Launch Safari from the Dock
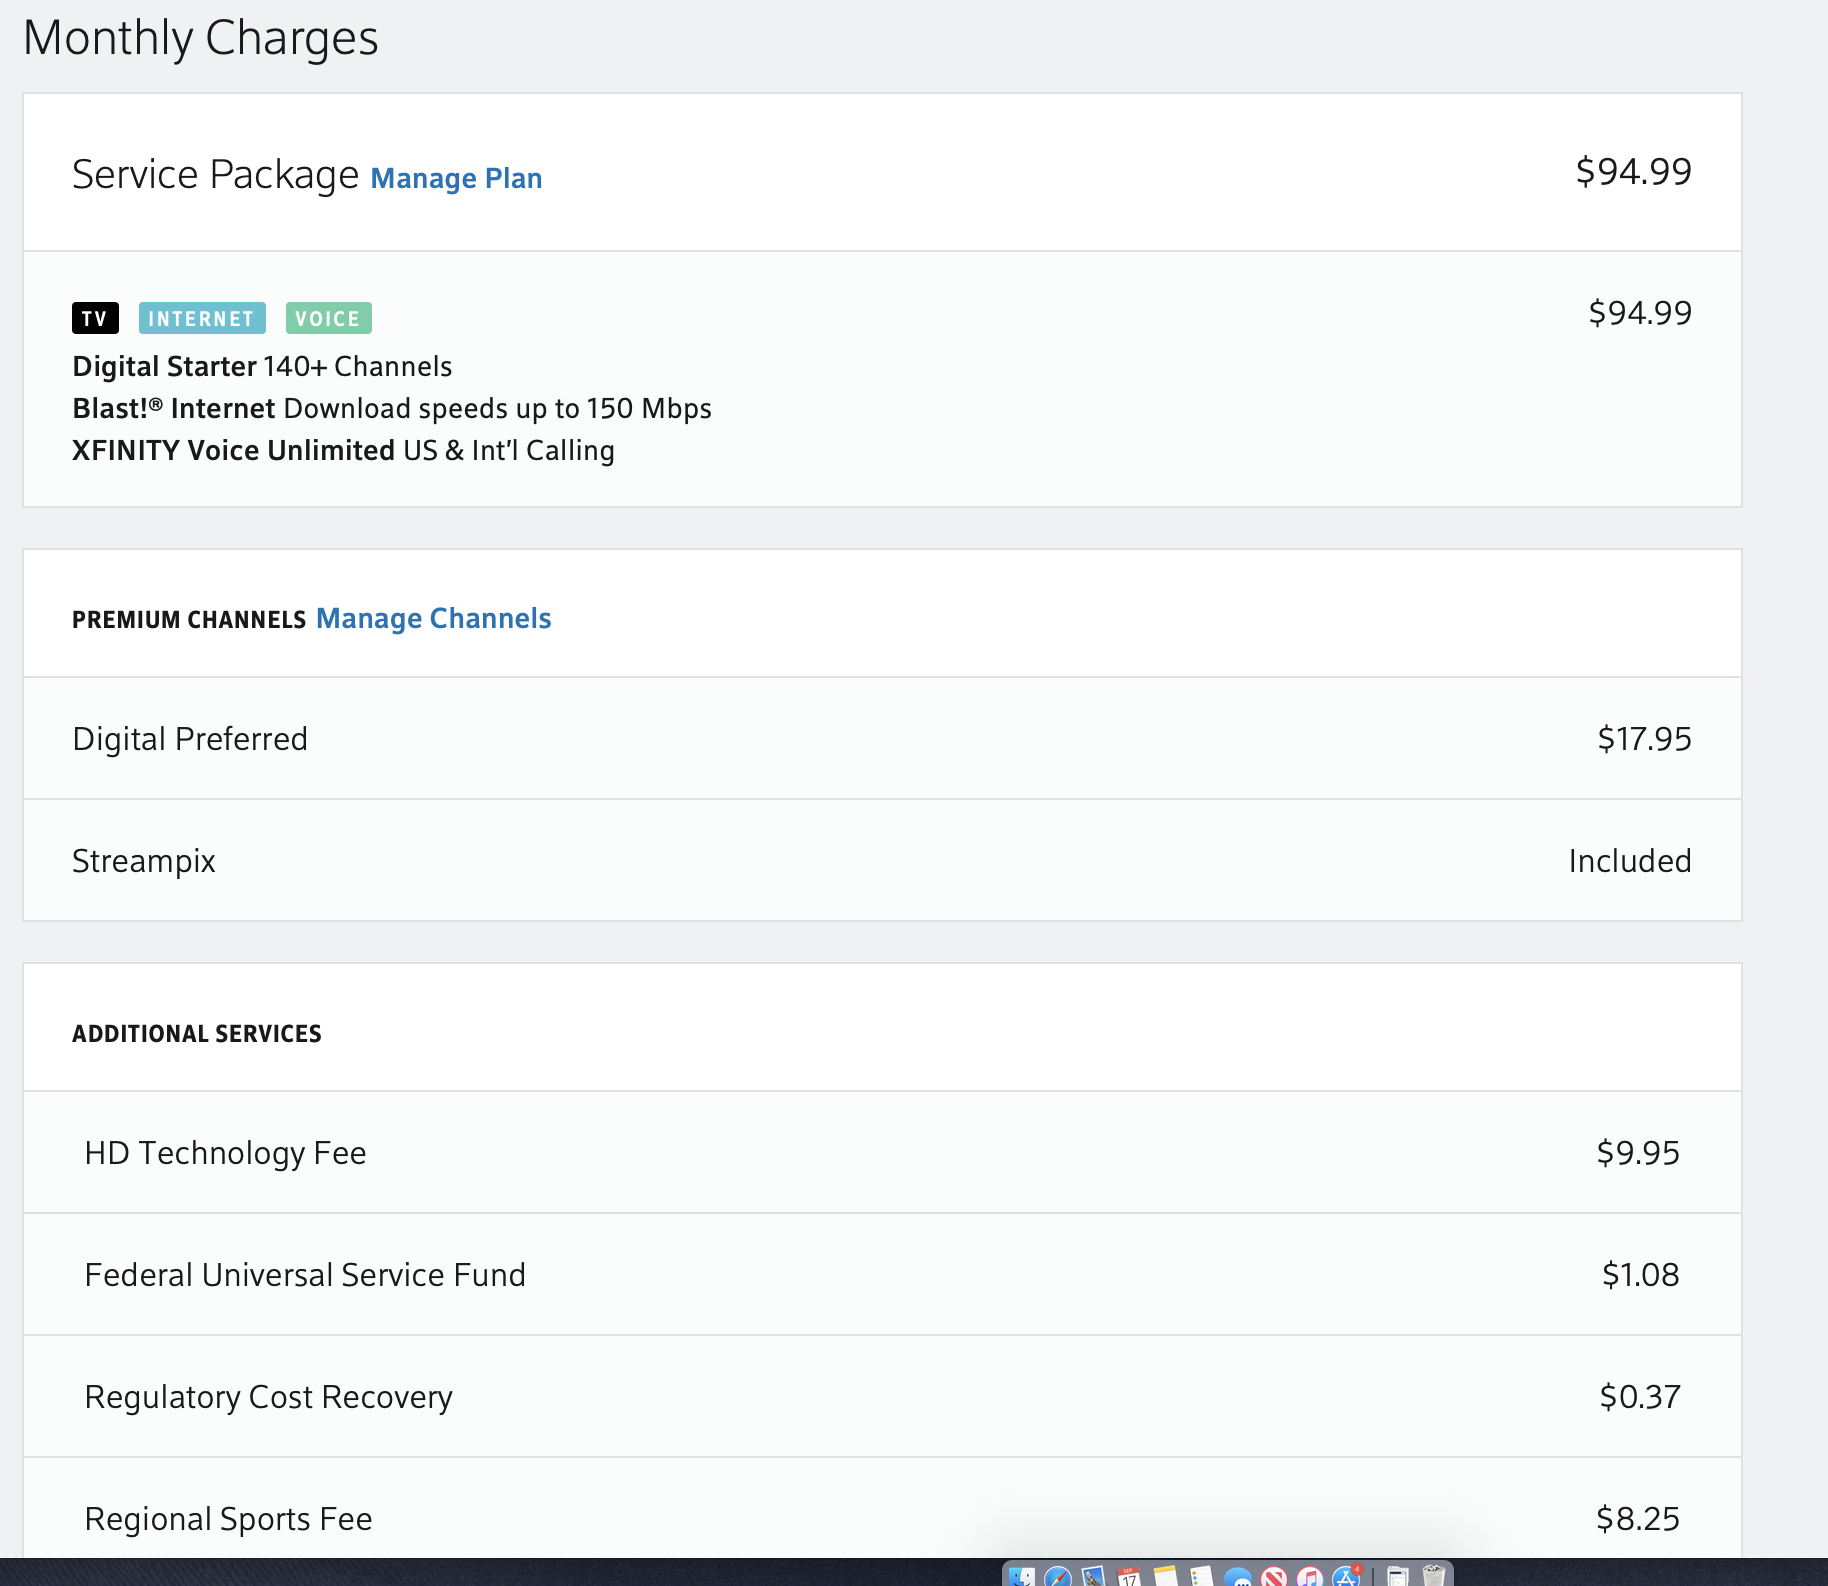 (1058, 1577)
